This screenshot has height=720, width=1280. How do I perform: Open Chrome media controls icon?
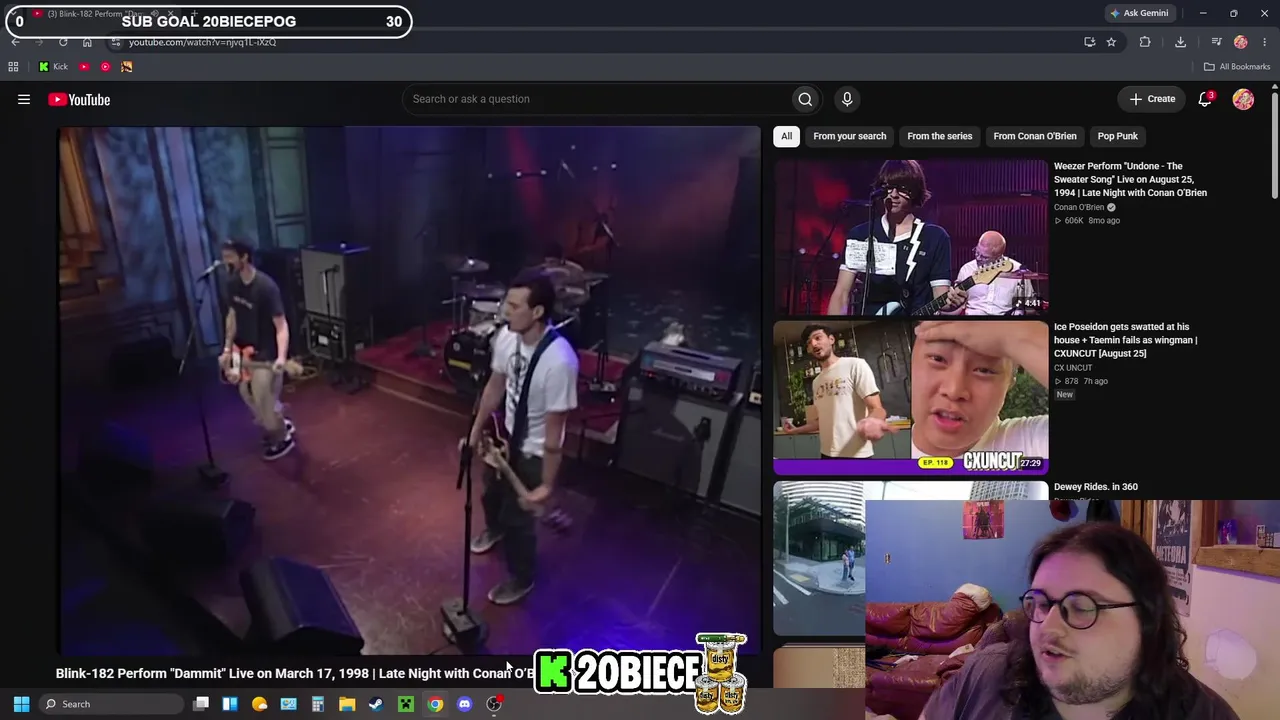(1216, 42)
